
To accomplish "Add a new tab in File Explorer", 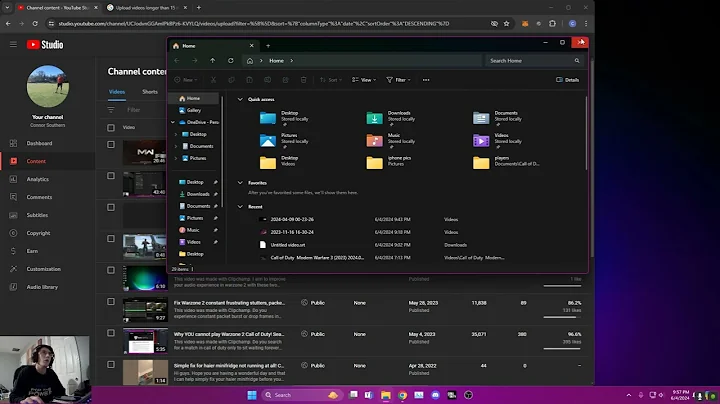I will 268,46.
